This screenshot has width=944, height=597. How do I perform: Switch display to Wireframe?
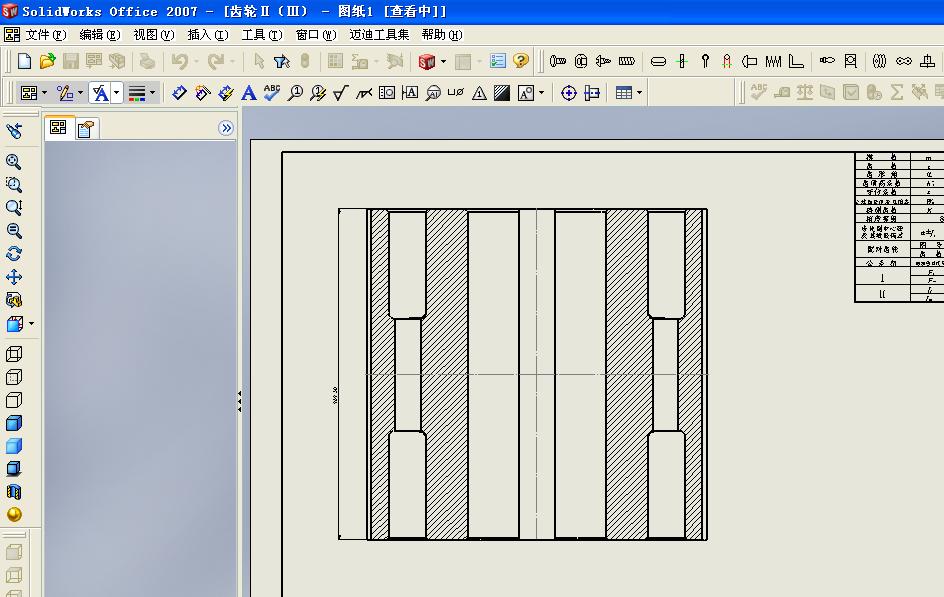(x=14, y=354)
